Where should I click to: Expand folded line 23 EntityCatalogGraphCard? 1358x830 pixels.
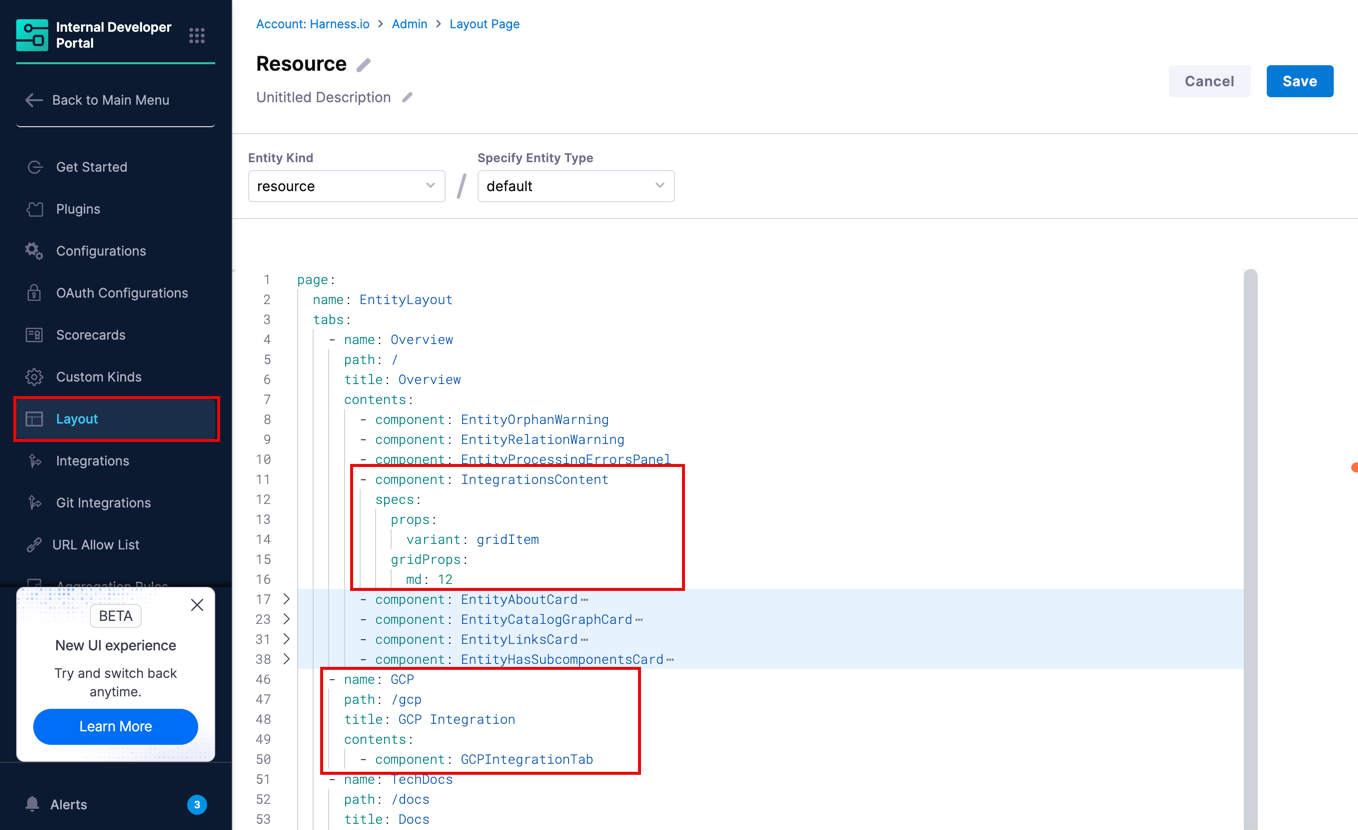coord(286,619)
